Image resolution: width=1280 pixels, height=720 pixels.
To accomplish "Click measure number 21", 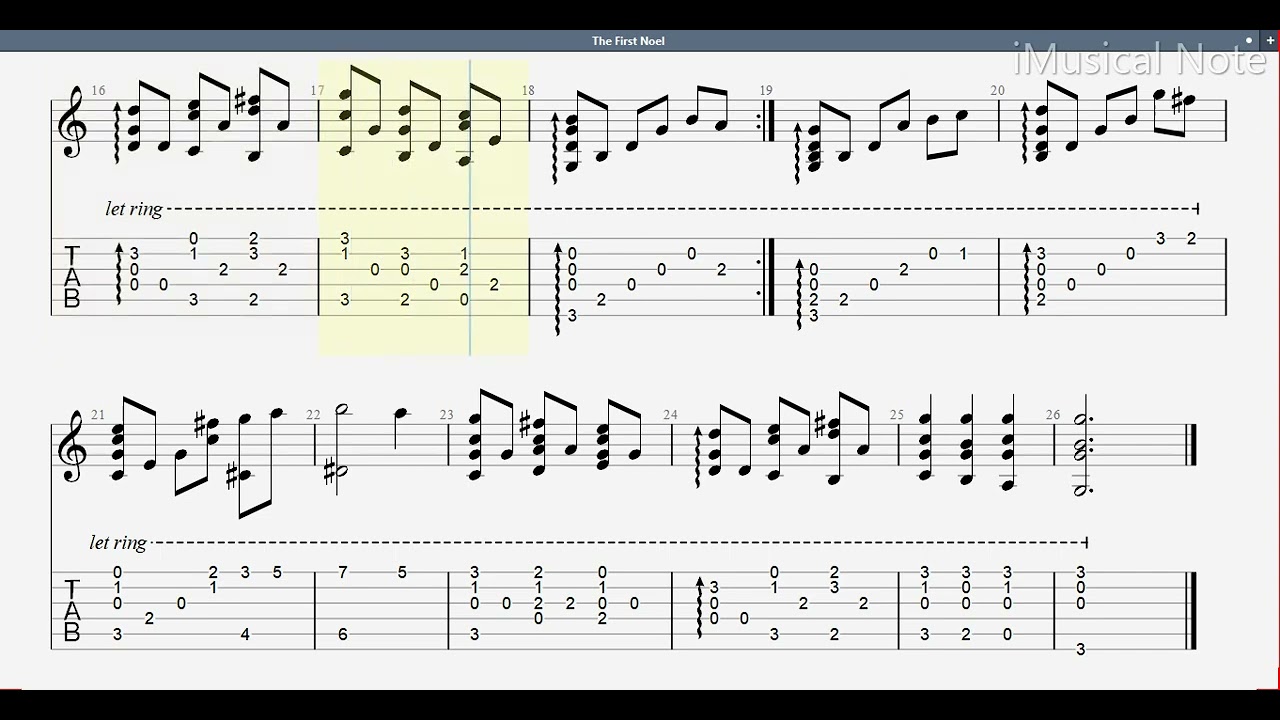I will (x=98, y=415).
